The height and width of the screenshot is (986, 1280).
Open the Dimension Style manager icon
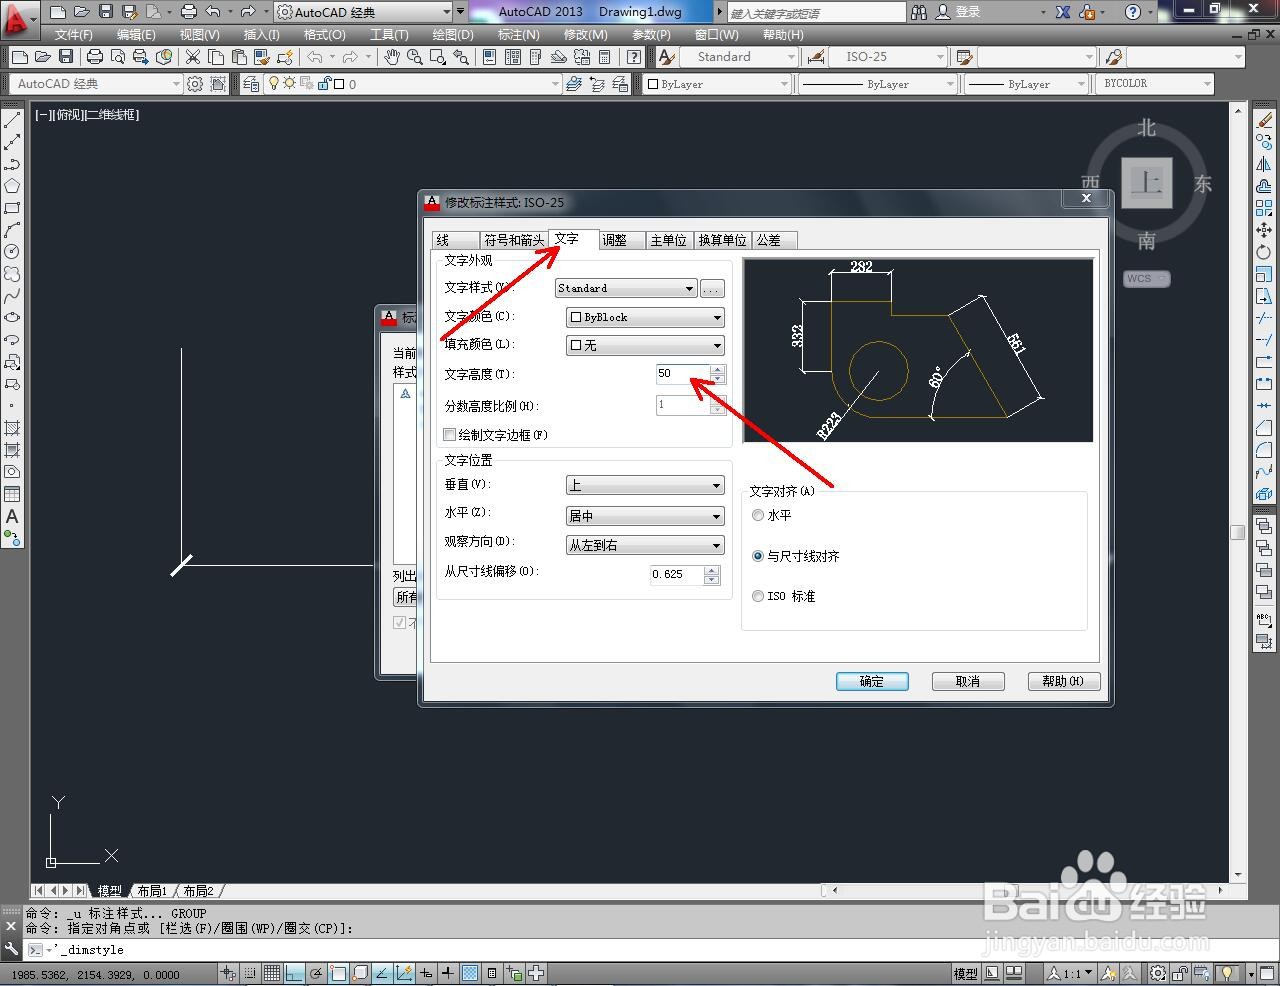click(815, 57)
